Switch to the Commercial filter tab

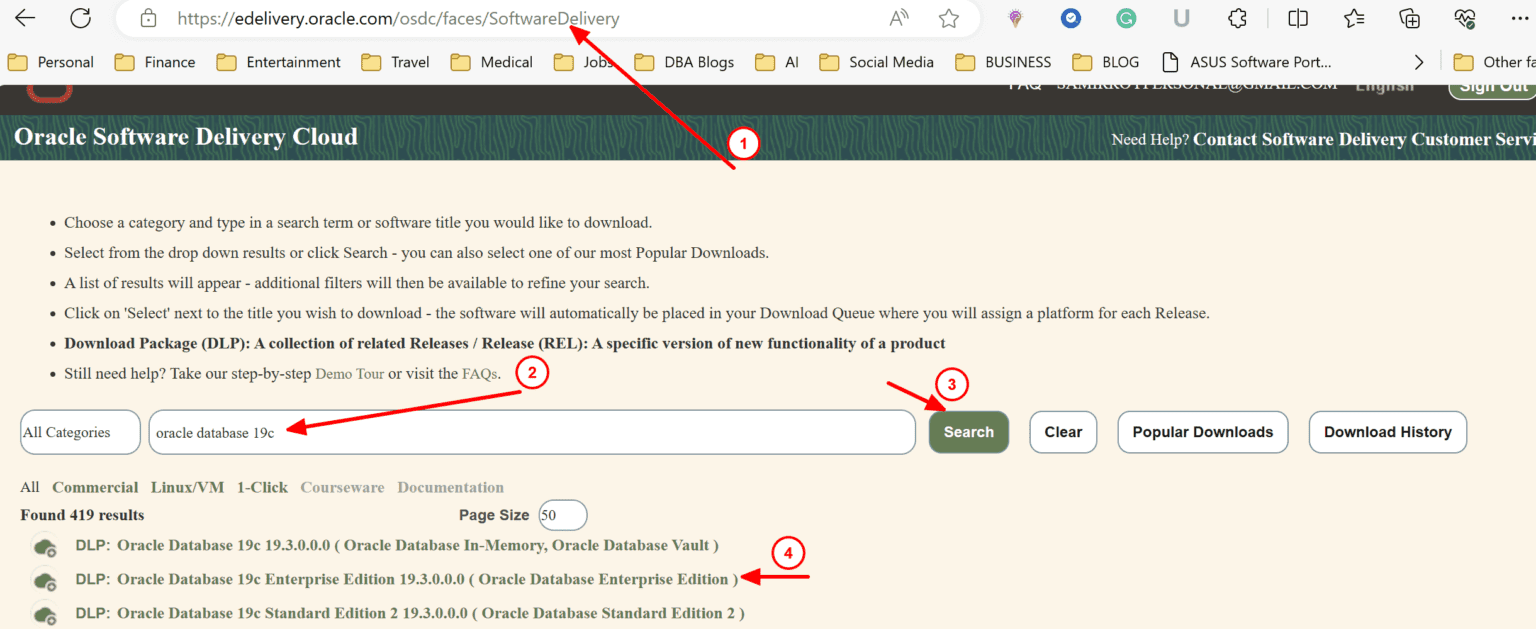[x=95, y=487]
